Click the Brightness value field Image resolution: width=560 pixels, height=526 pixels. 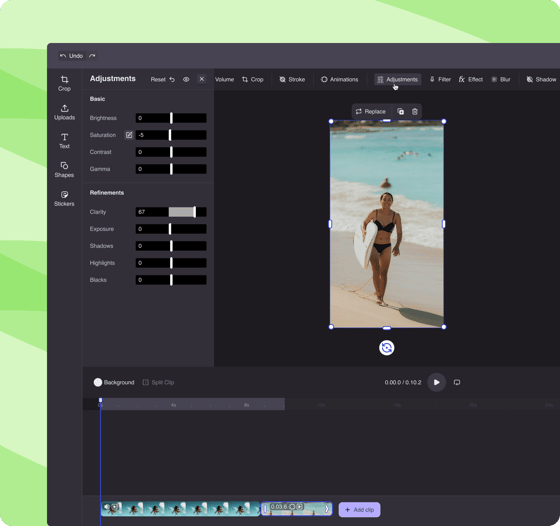(x=140, y=118)
